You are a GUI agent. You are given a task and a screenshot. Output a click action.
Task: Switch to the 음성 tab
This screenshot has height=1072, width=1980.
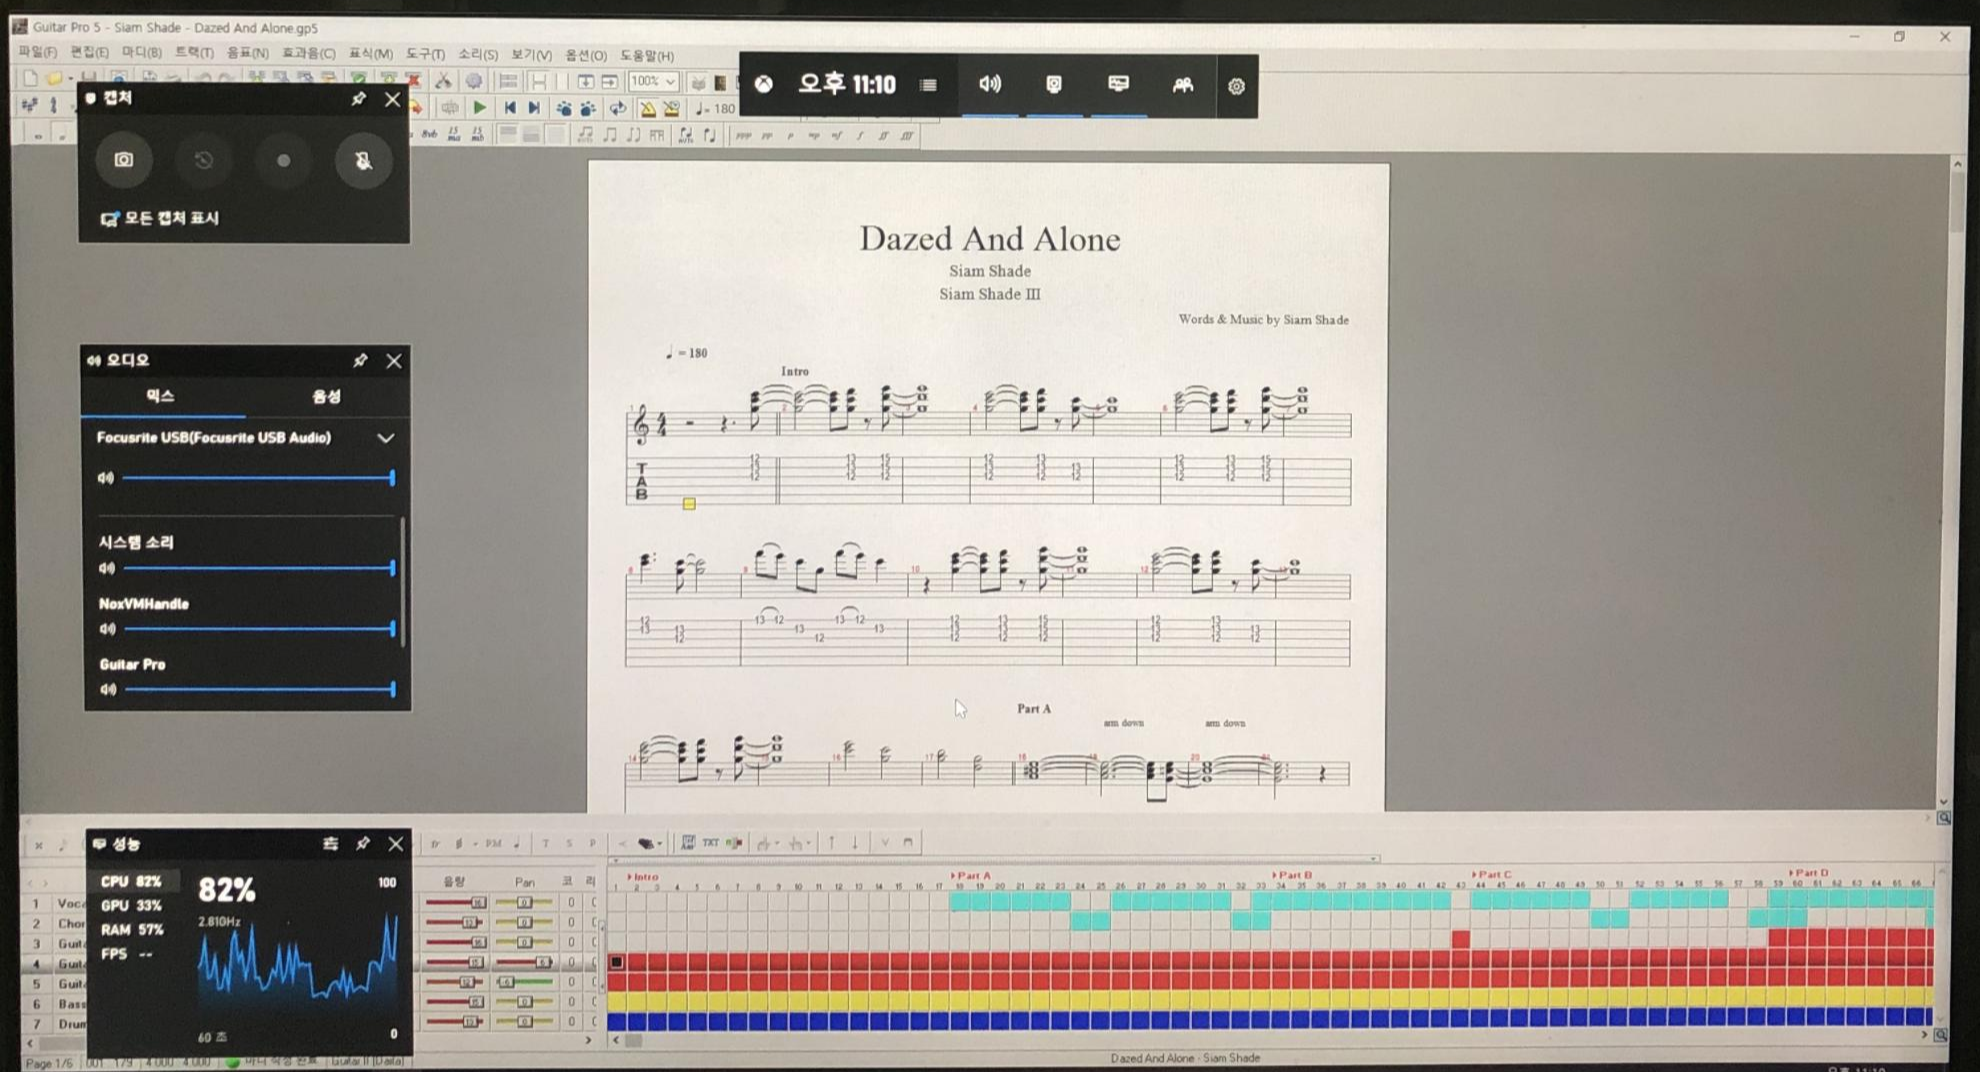tap(326, 396)
